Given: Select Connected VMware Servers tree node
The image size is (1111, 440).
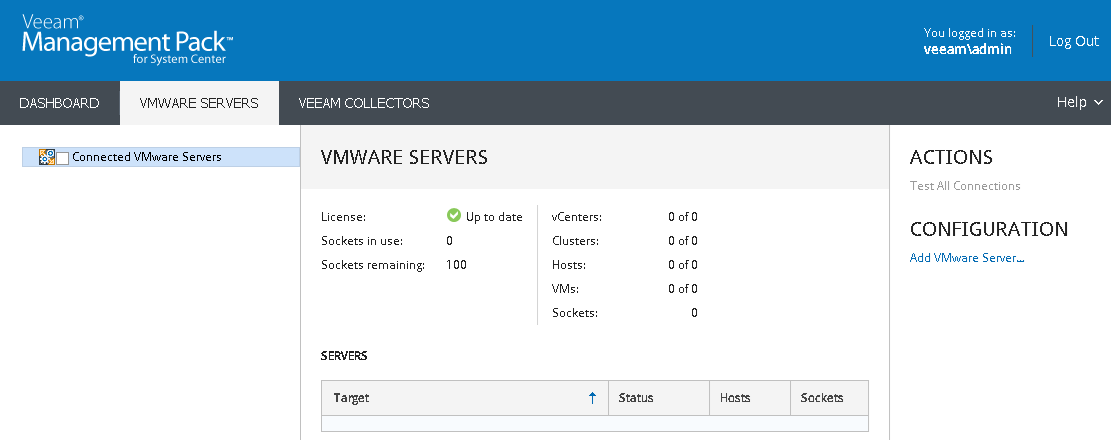Looking at the screenshot, I should click(146, 157).
